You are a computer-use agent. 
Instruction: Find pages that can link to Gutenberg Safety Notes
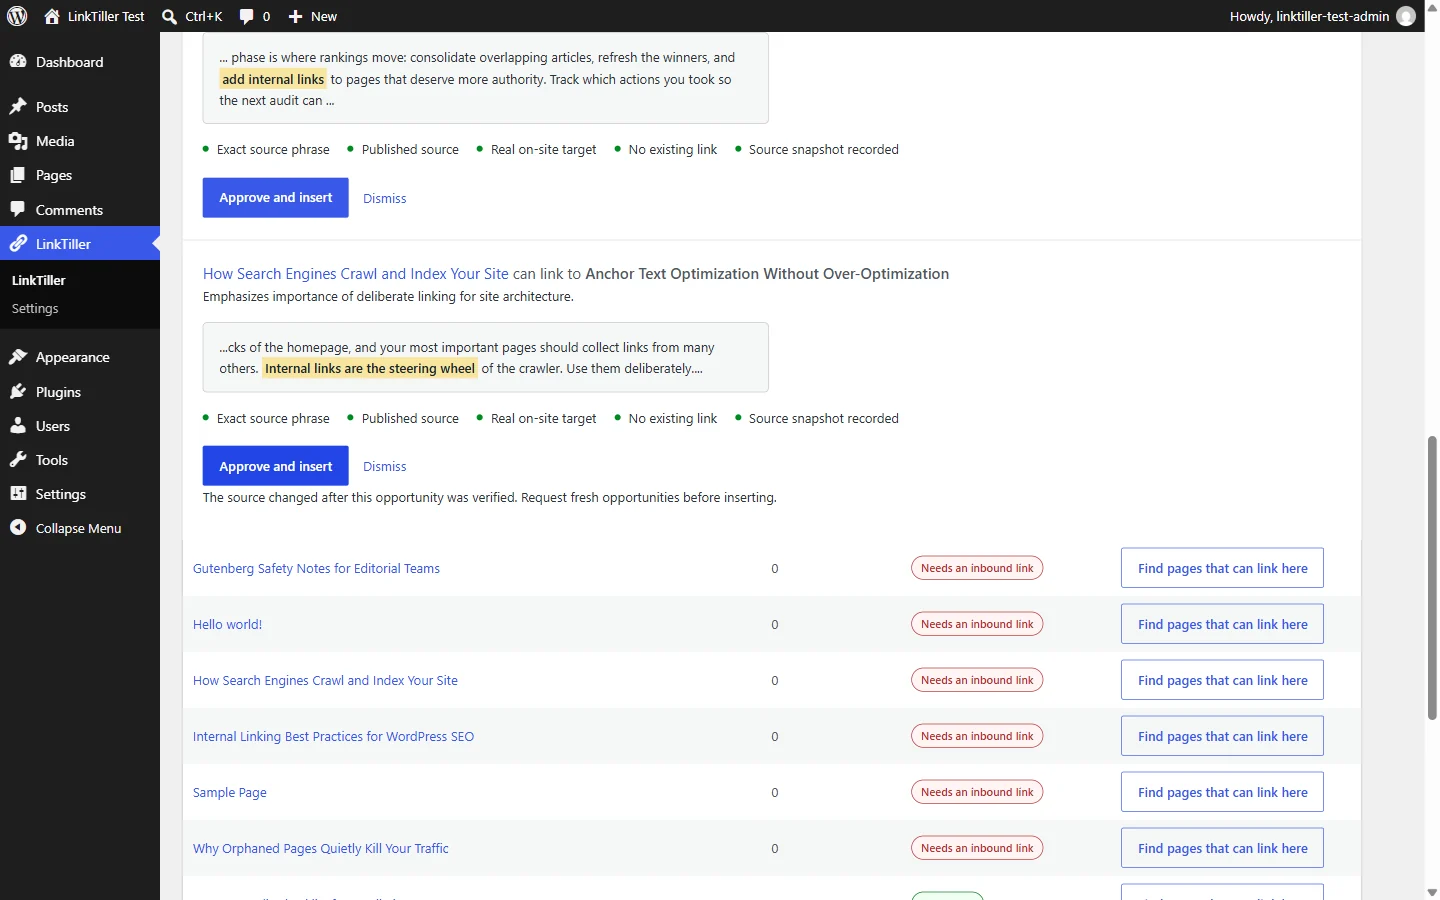click(x=1222, y=568)
